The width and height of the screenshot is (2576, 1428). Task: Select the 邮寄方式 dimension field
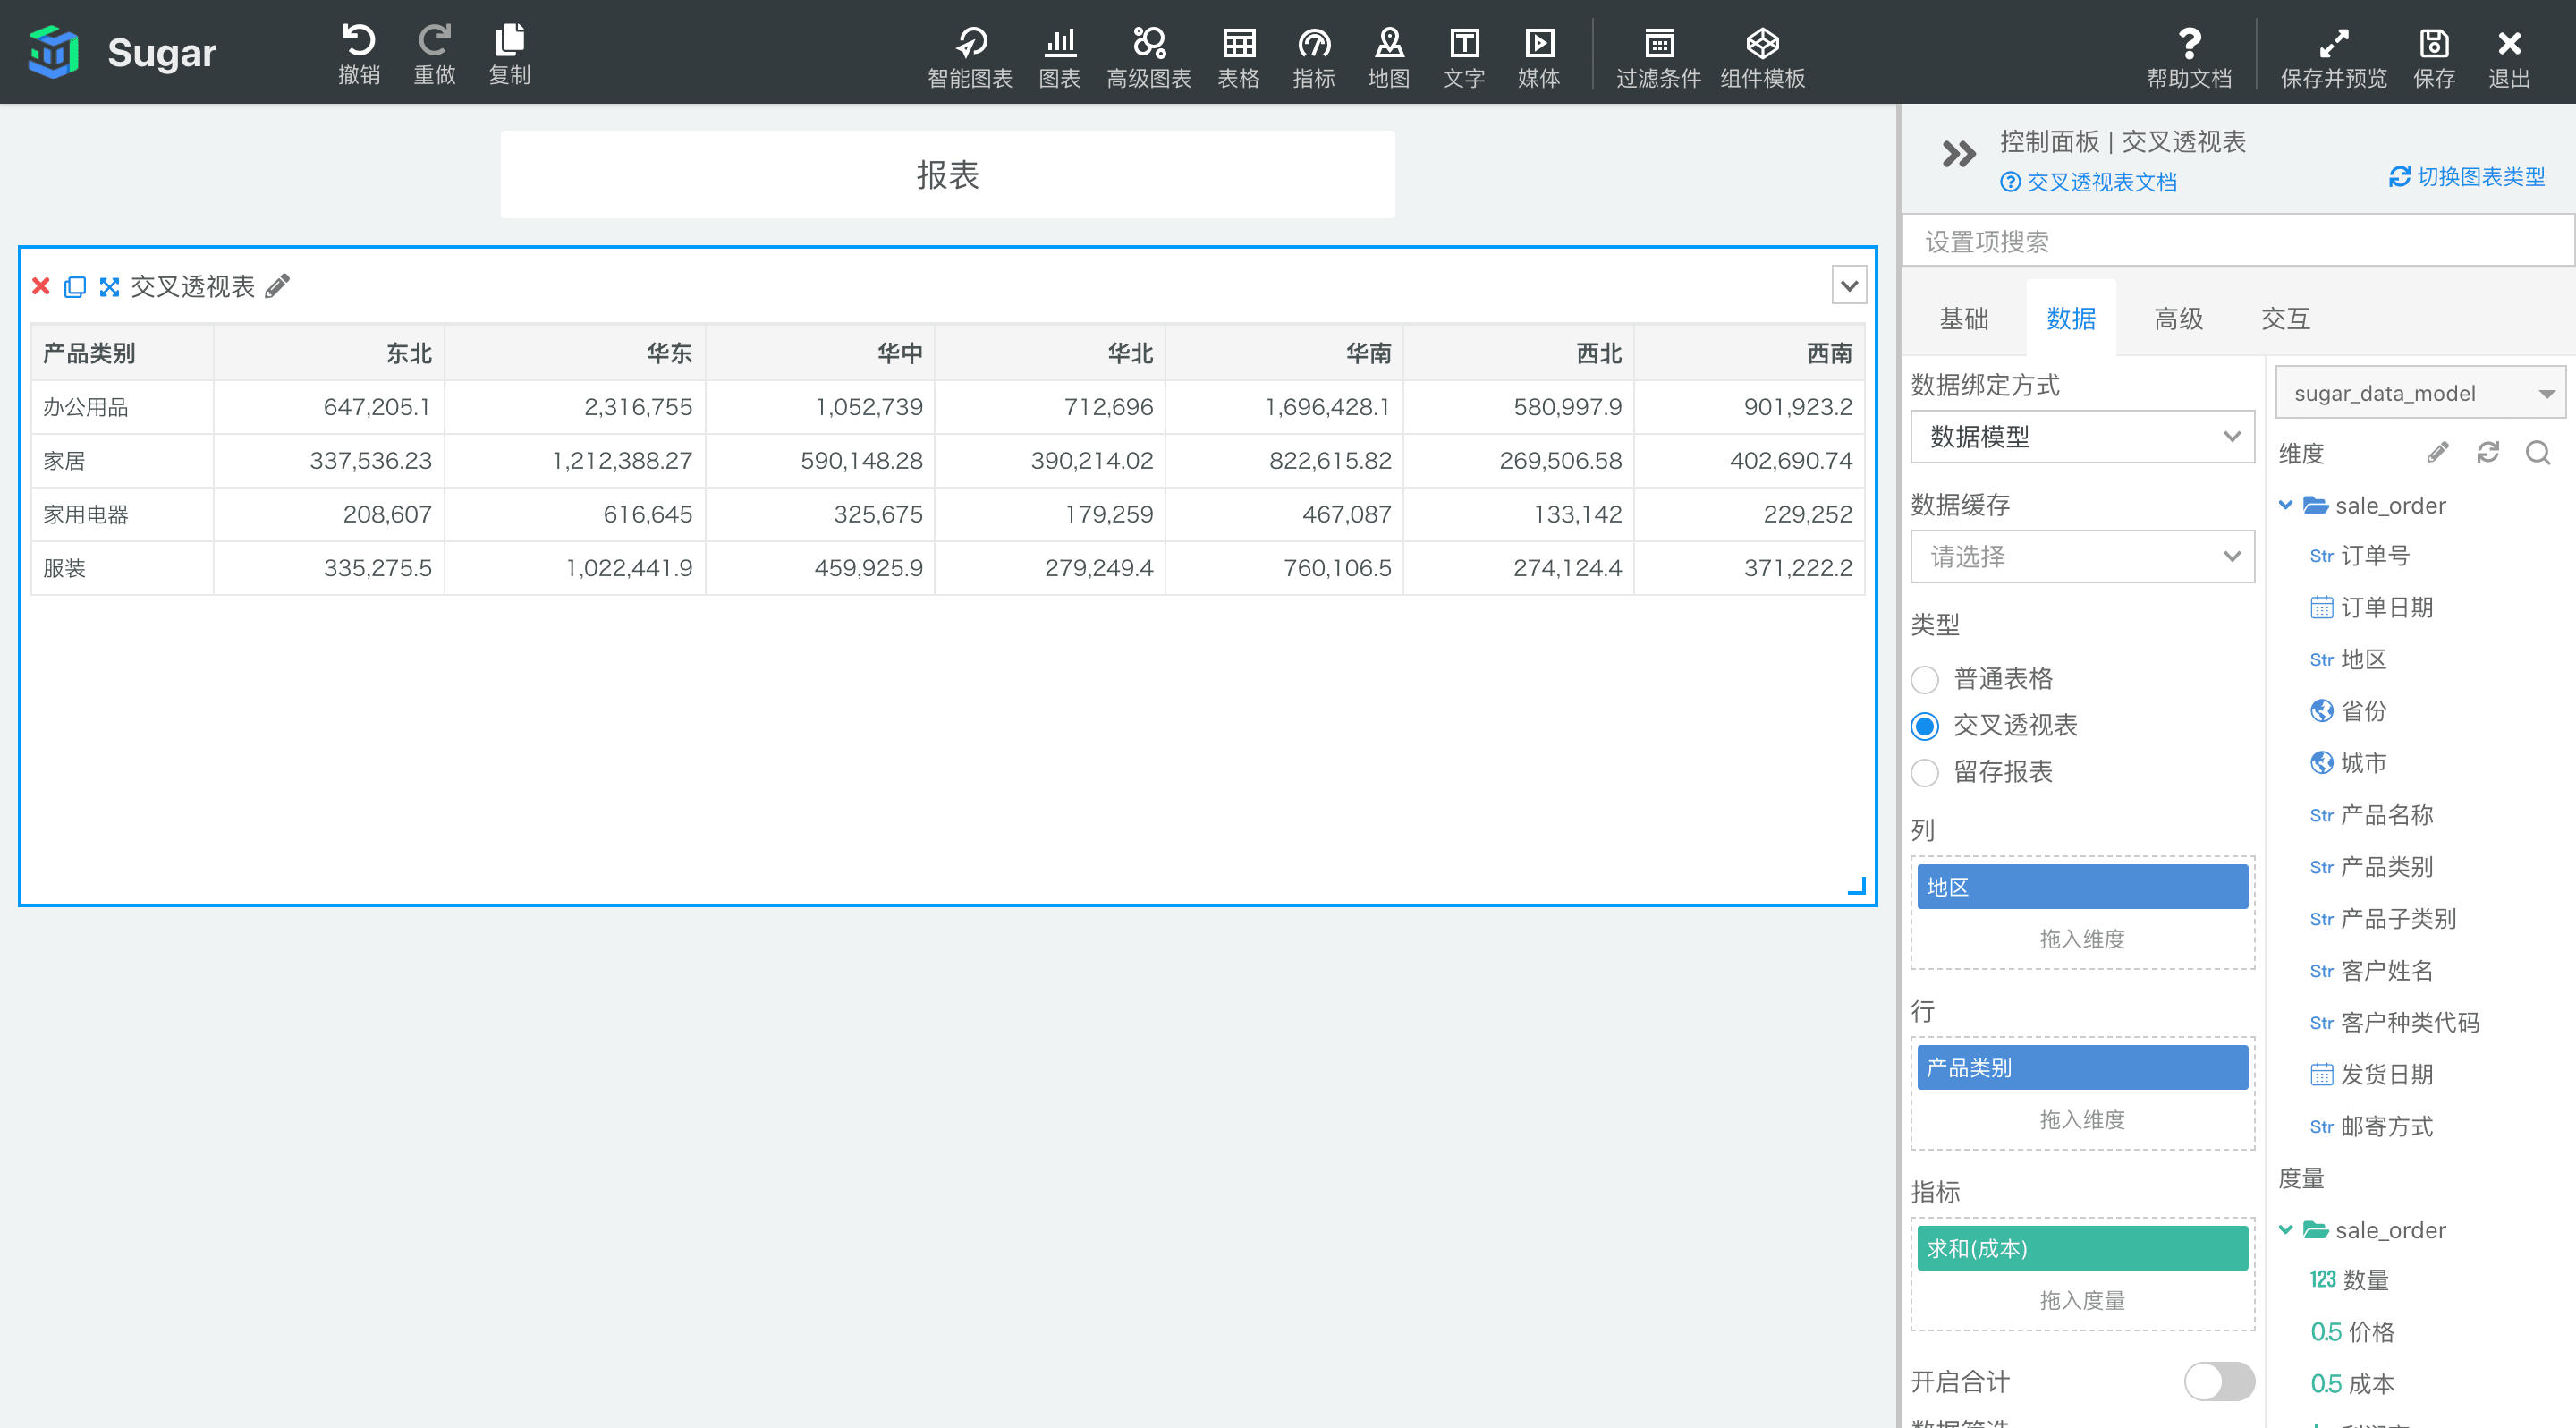coord(2371,1127)
